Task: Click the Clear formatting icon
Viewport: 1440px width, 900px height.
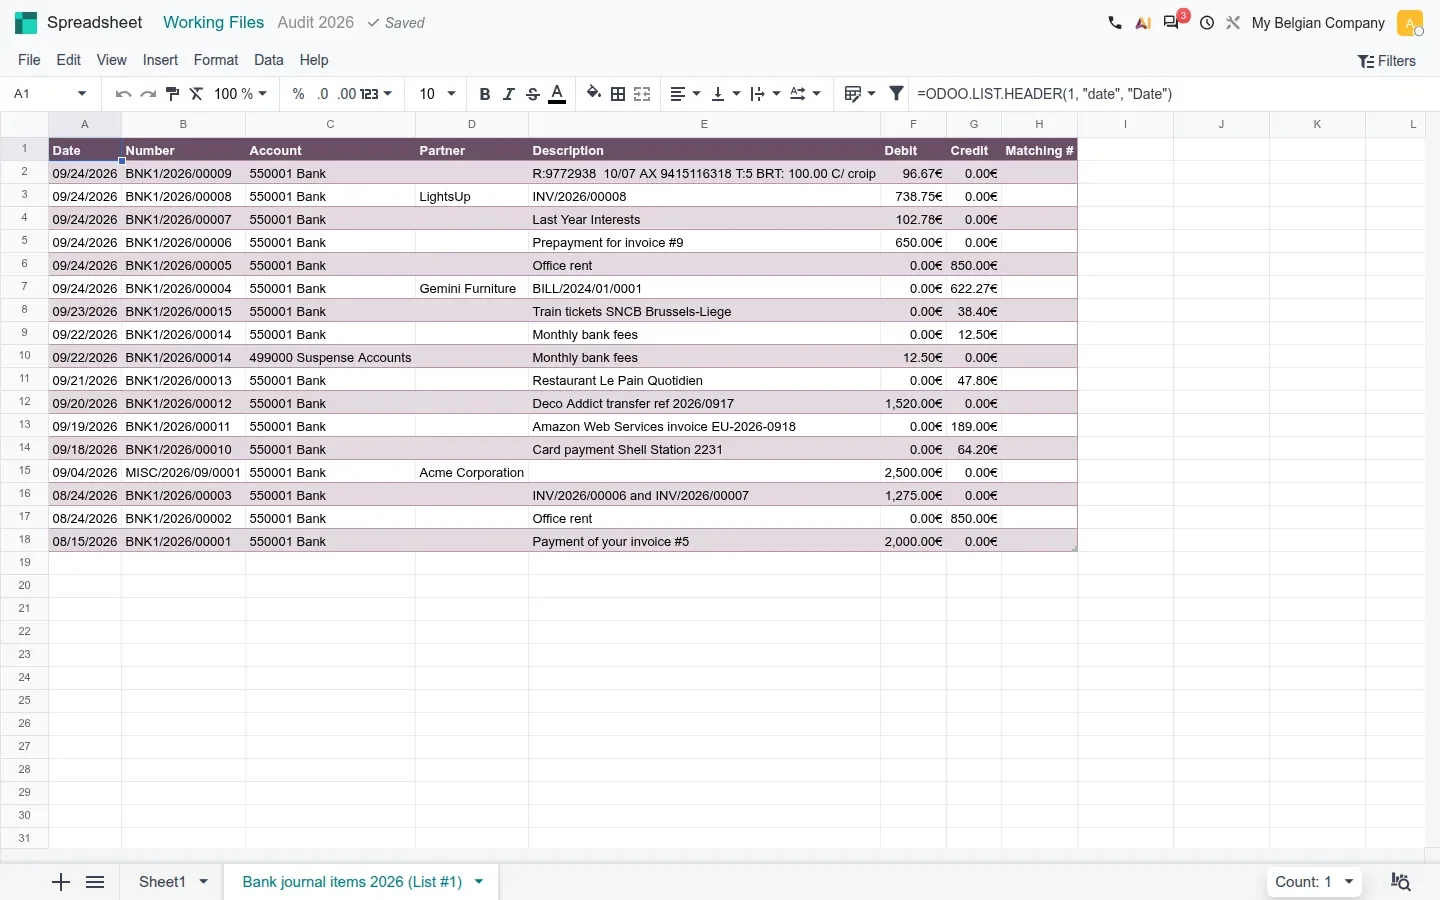Action: coord(196,94)
